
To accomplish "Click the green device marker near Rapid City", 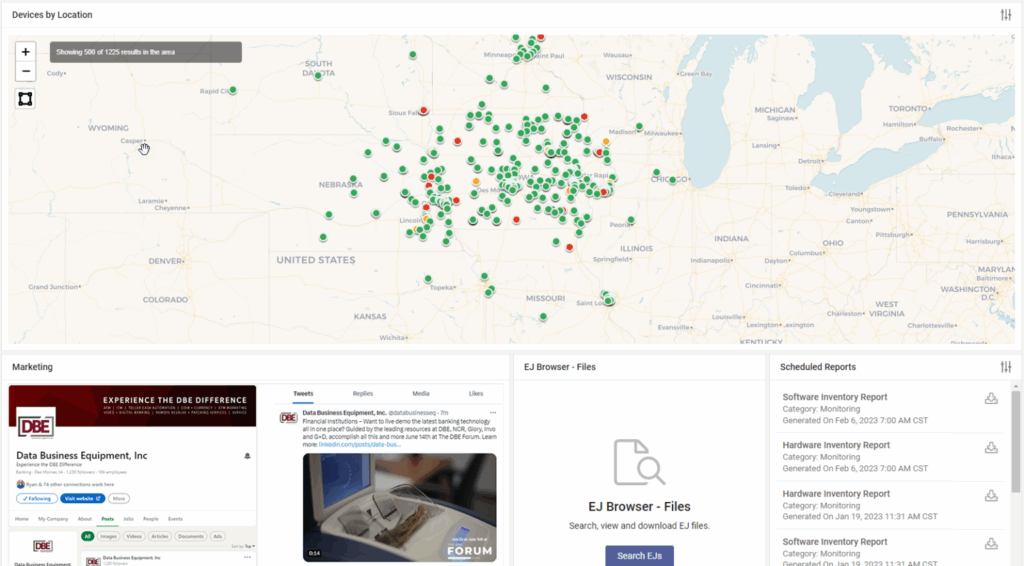I will [x=232, y=90].
